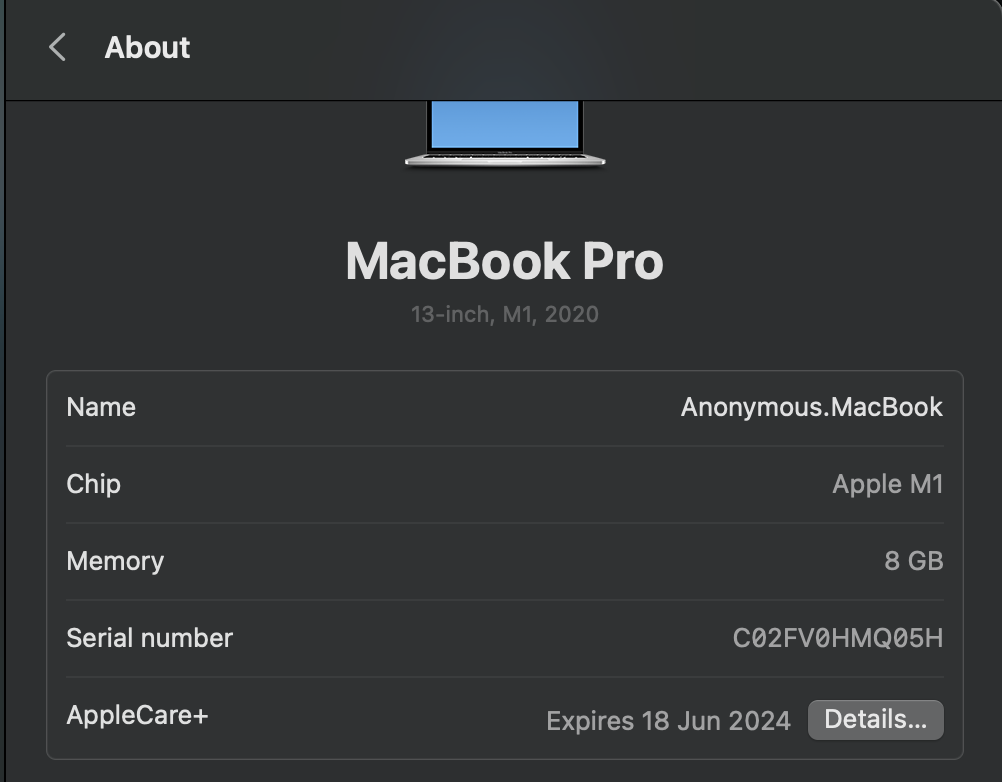Select the 13-inch, M1, 2020 subtitle
Viewport: 1002px width, 782px height.
(x=504, y=314)
